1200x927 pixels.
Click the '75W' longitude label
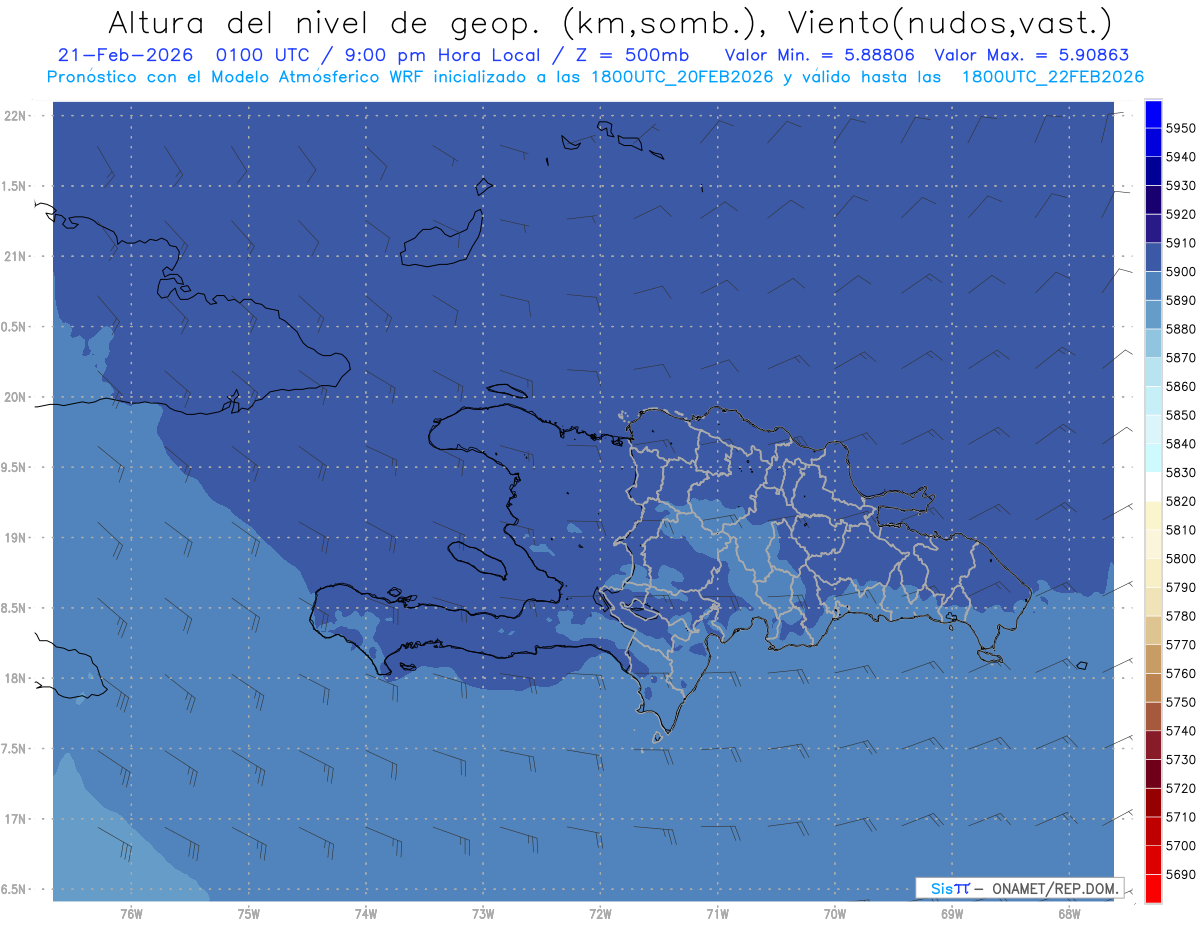(x=248, y=914)
